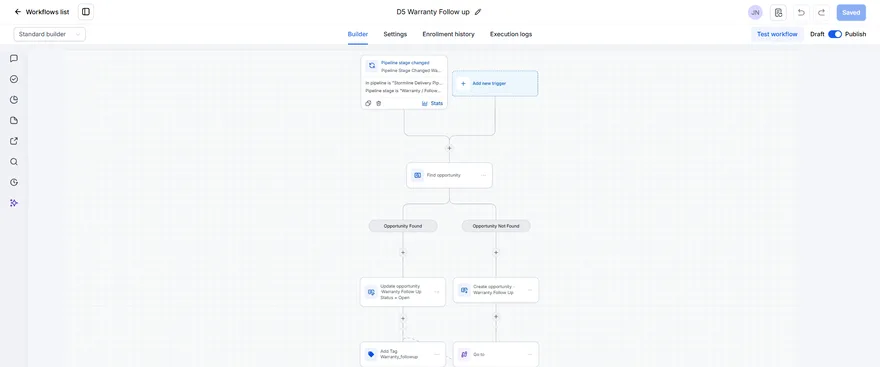Viewport: 880px width, 367px height.
Task: Open the Pipeline stage changed trigger title
Action: click(x=405, y=63)
